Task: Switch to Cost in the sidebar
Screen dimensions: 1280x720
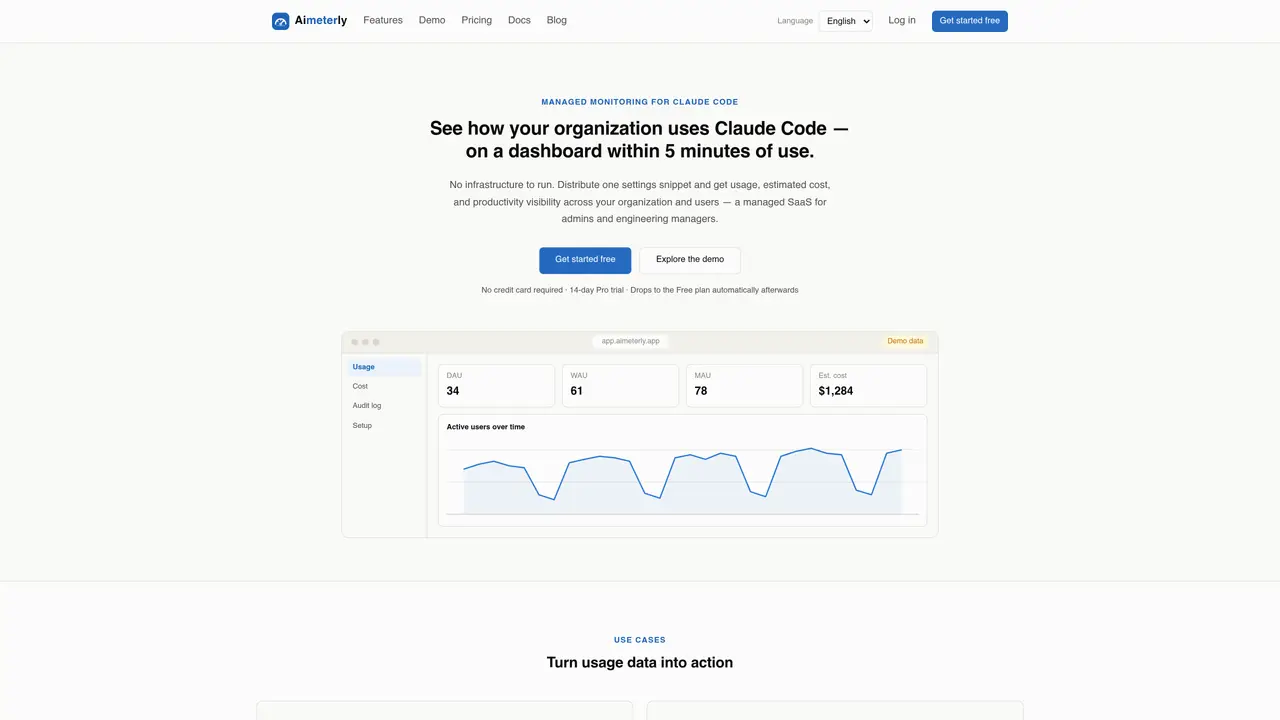Action: (384, 386)
